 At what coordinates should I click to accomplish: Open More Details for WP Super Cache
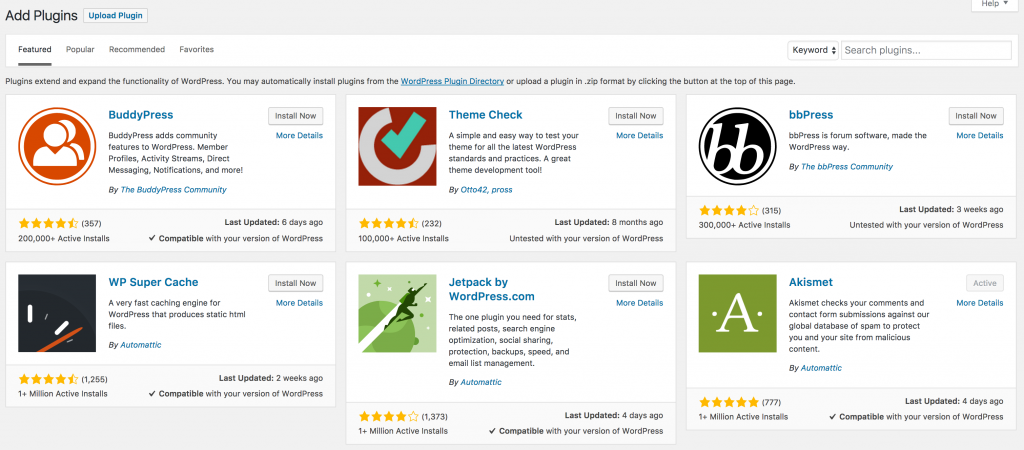pyautogui.click(x=299, y=303)
